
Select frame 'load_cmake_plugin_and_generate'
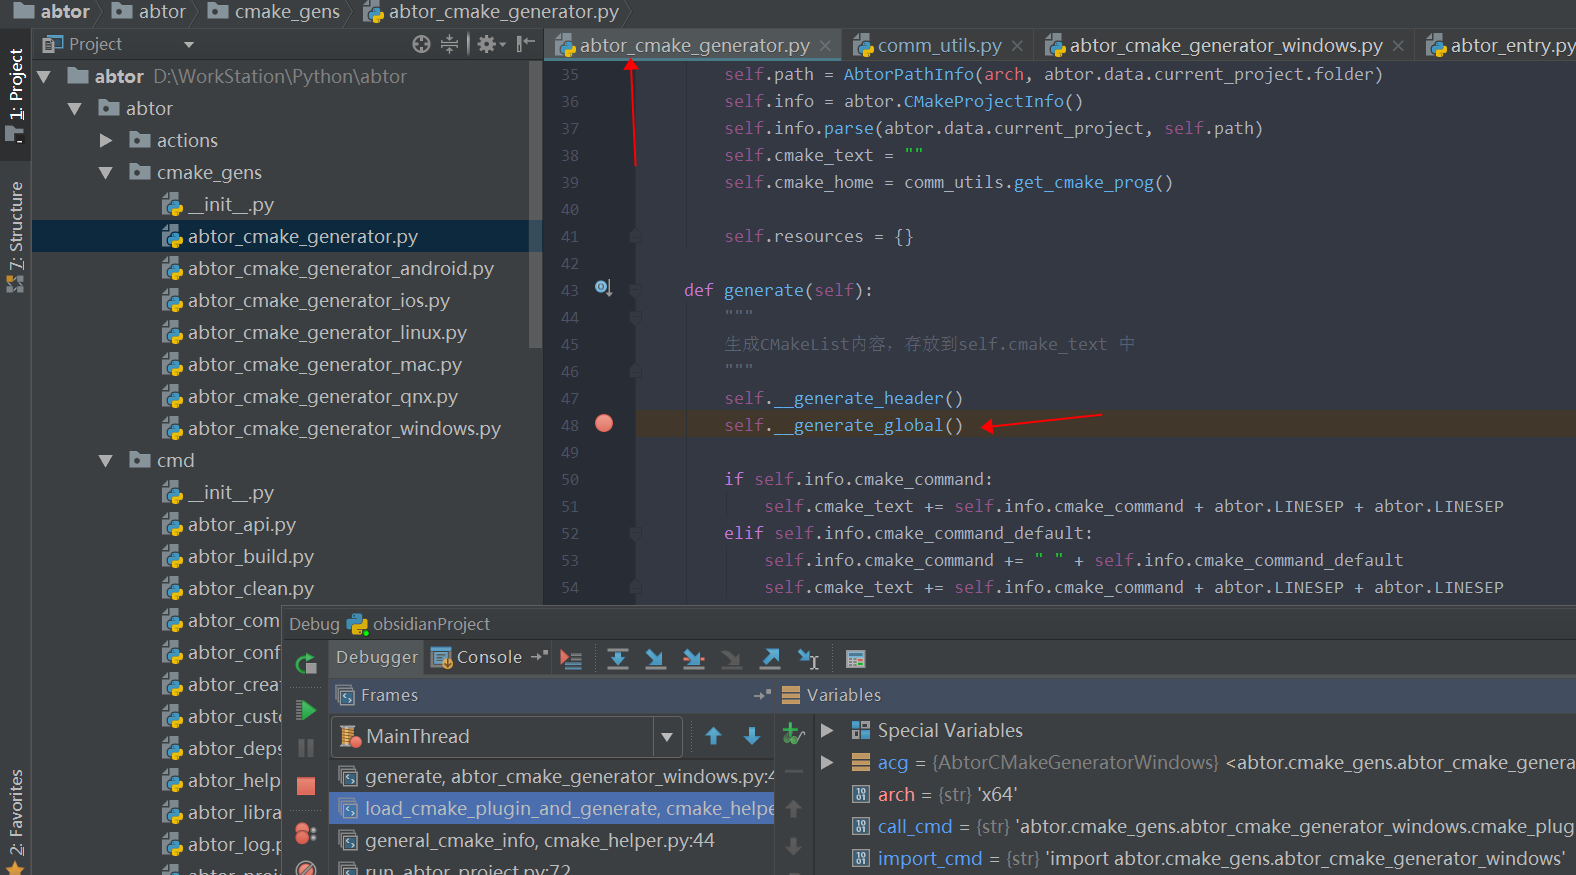point(553,809)
